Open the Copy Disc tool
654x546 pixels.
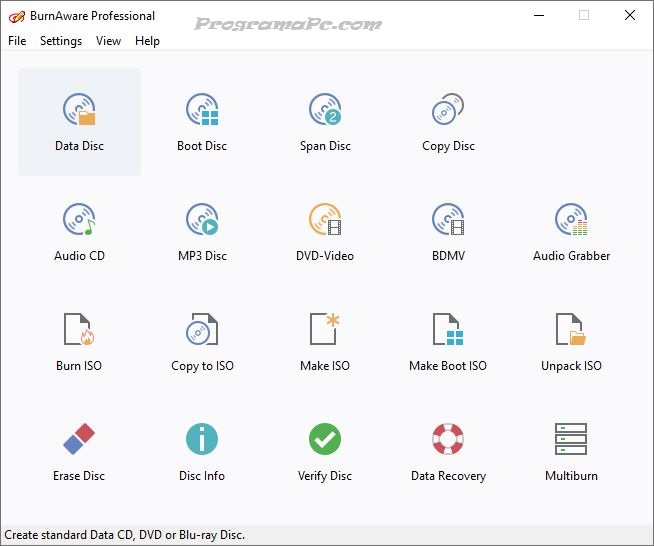click(x=448, y=111)
